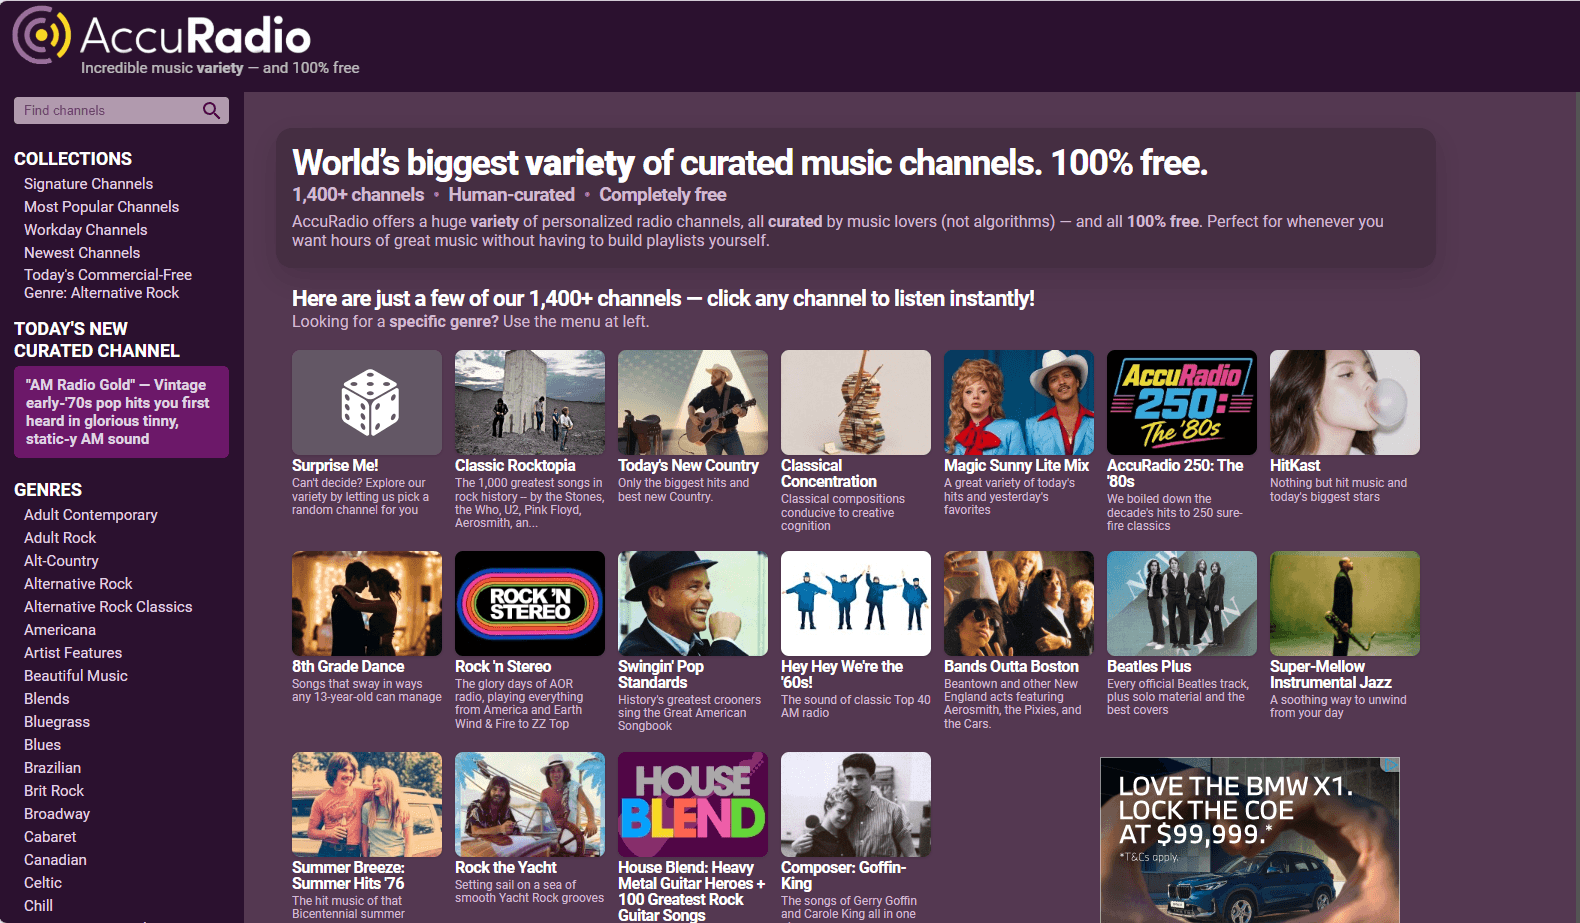Click the 8th Grade Dance title link
The image size is (1580, 923).
348,667
